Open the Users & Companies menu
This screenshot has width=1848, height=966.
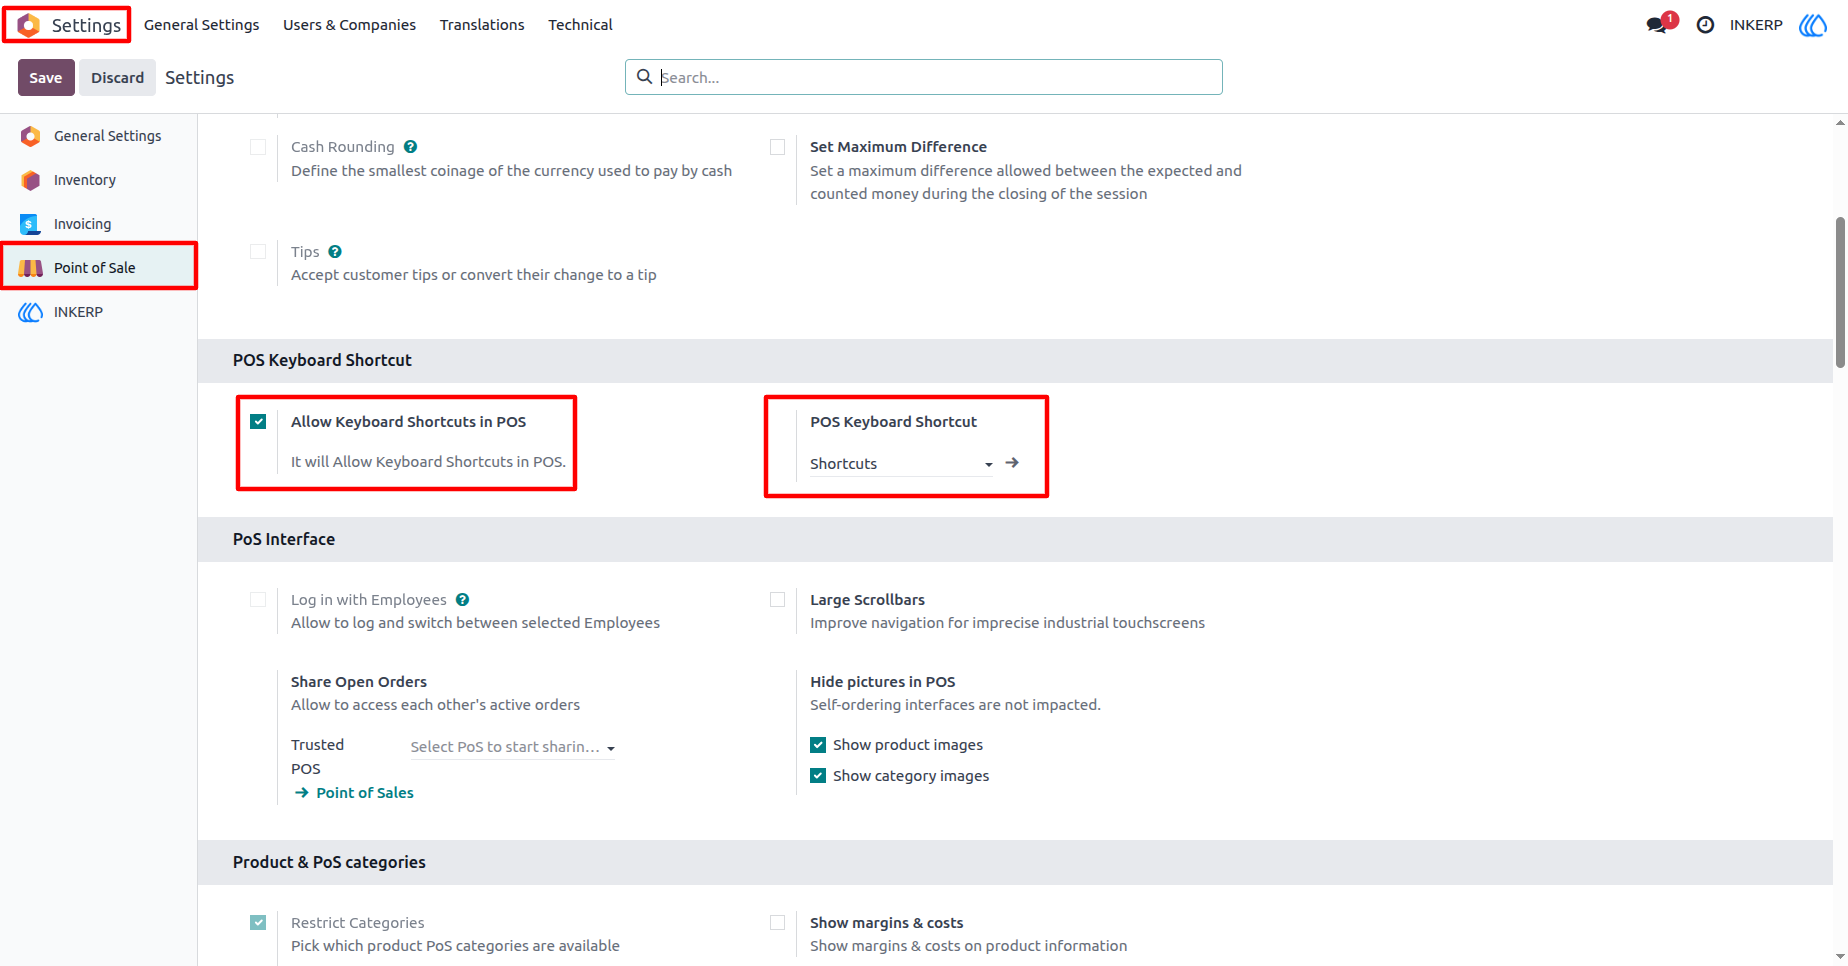coord(349,25)
